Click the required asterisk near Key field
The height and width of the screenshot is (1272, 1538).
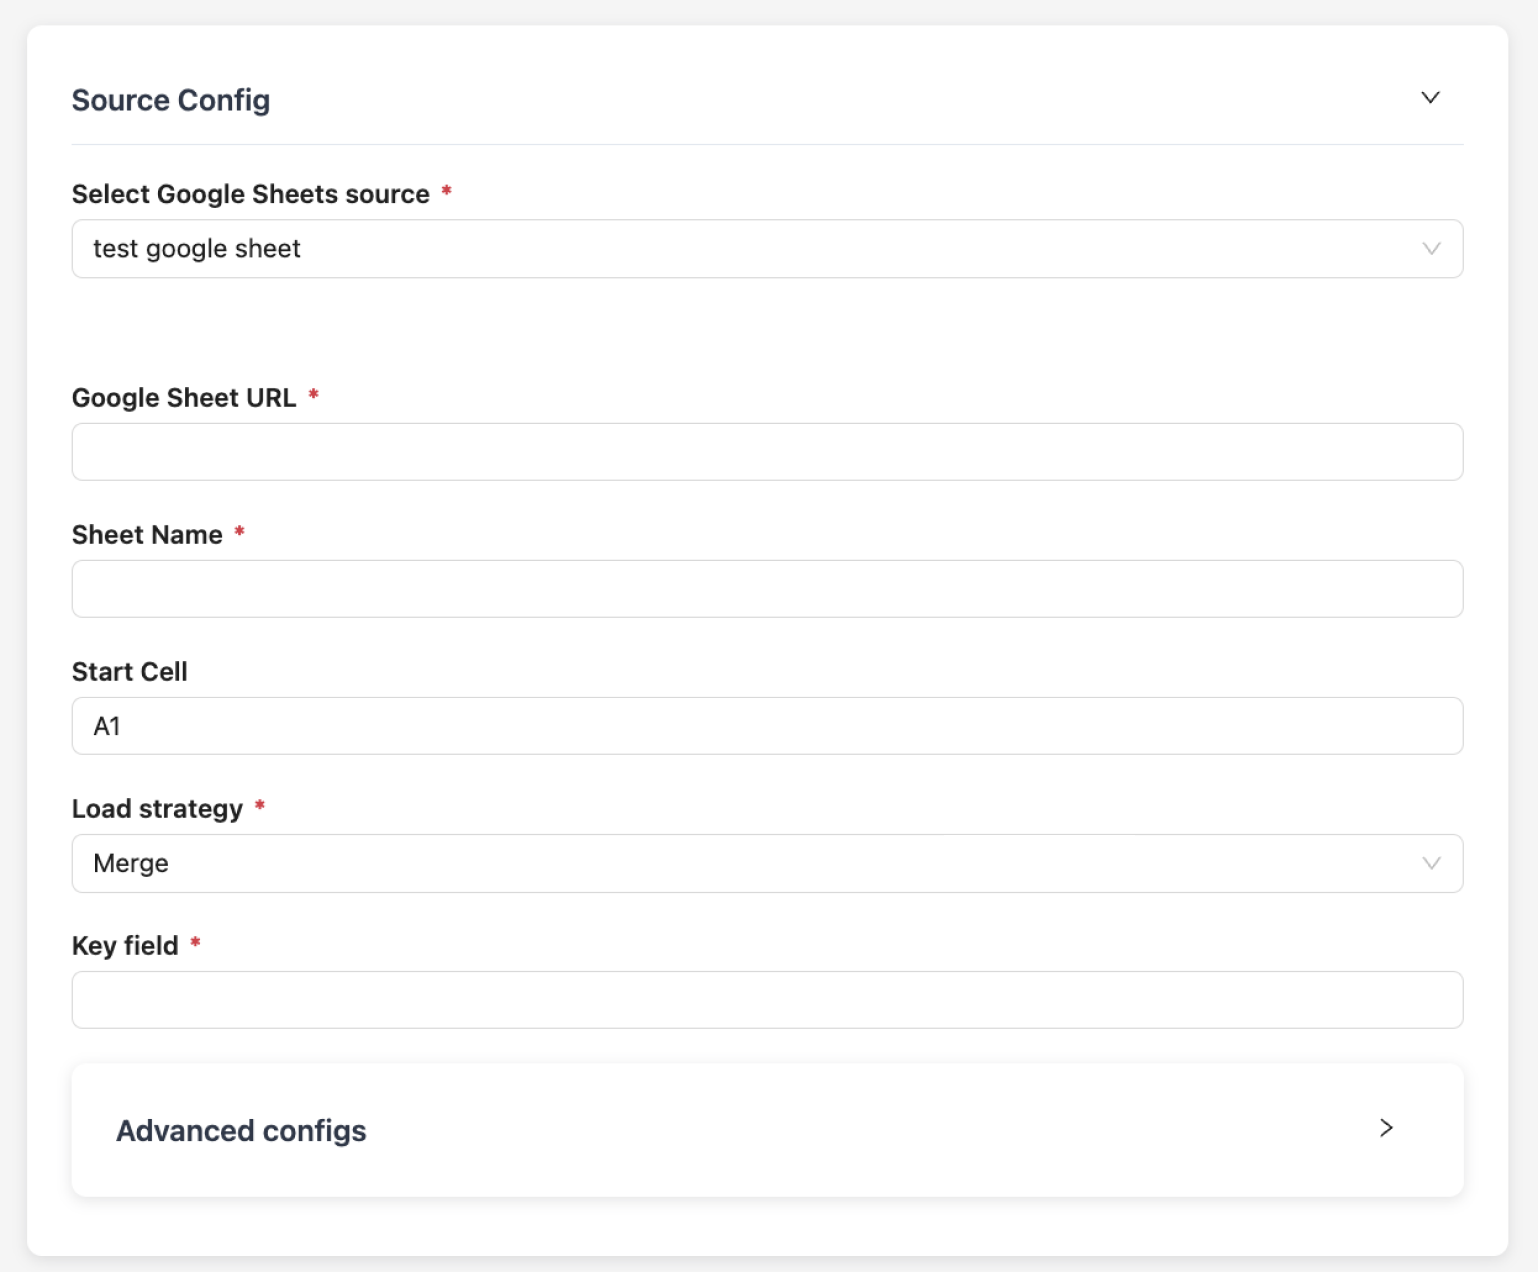click(x=196, y=943)
